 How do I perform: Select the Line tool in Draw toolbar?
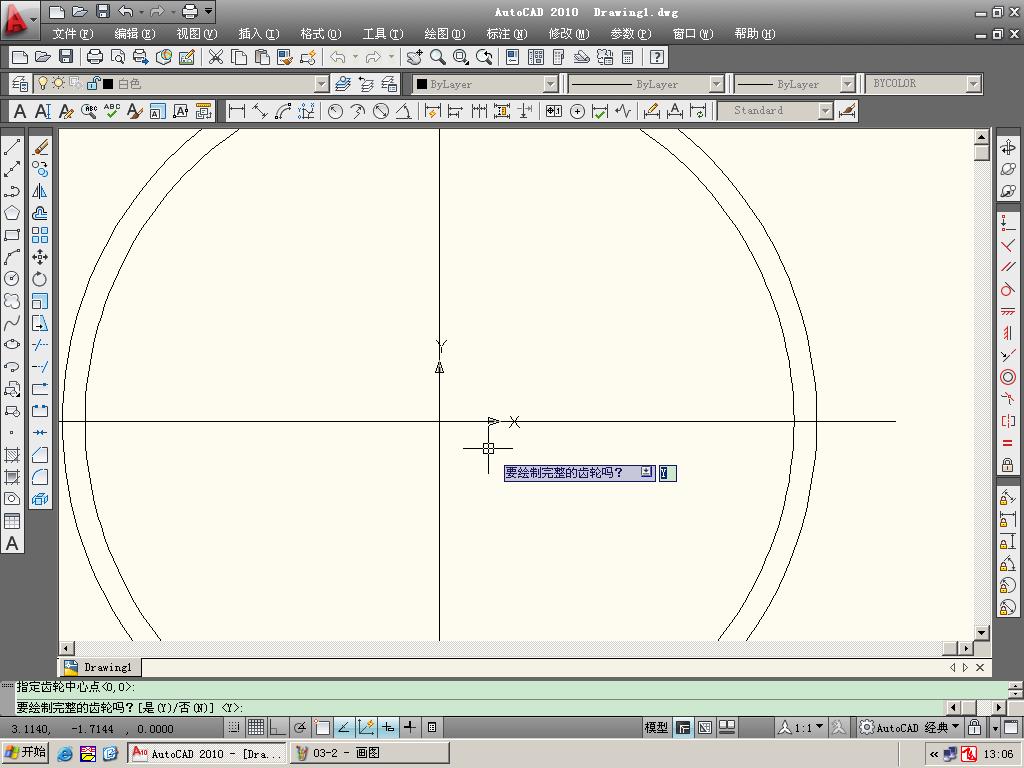(12, 148)
